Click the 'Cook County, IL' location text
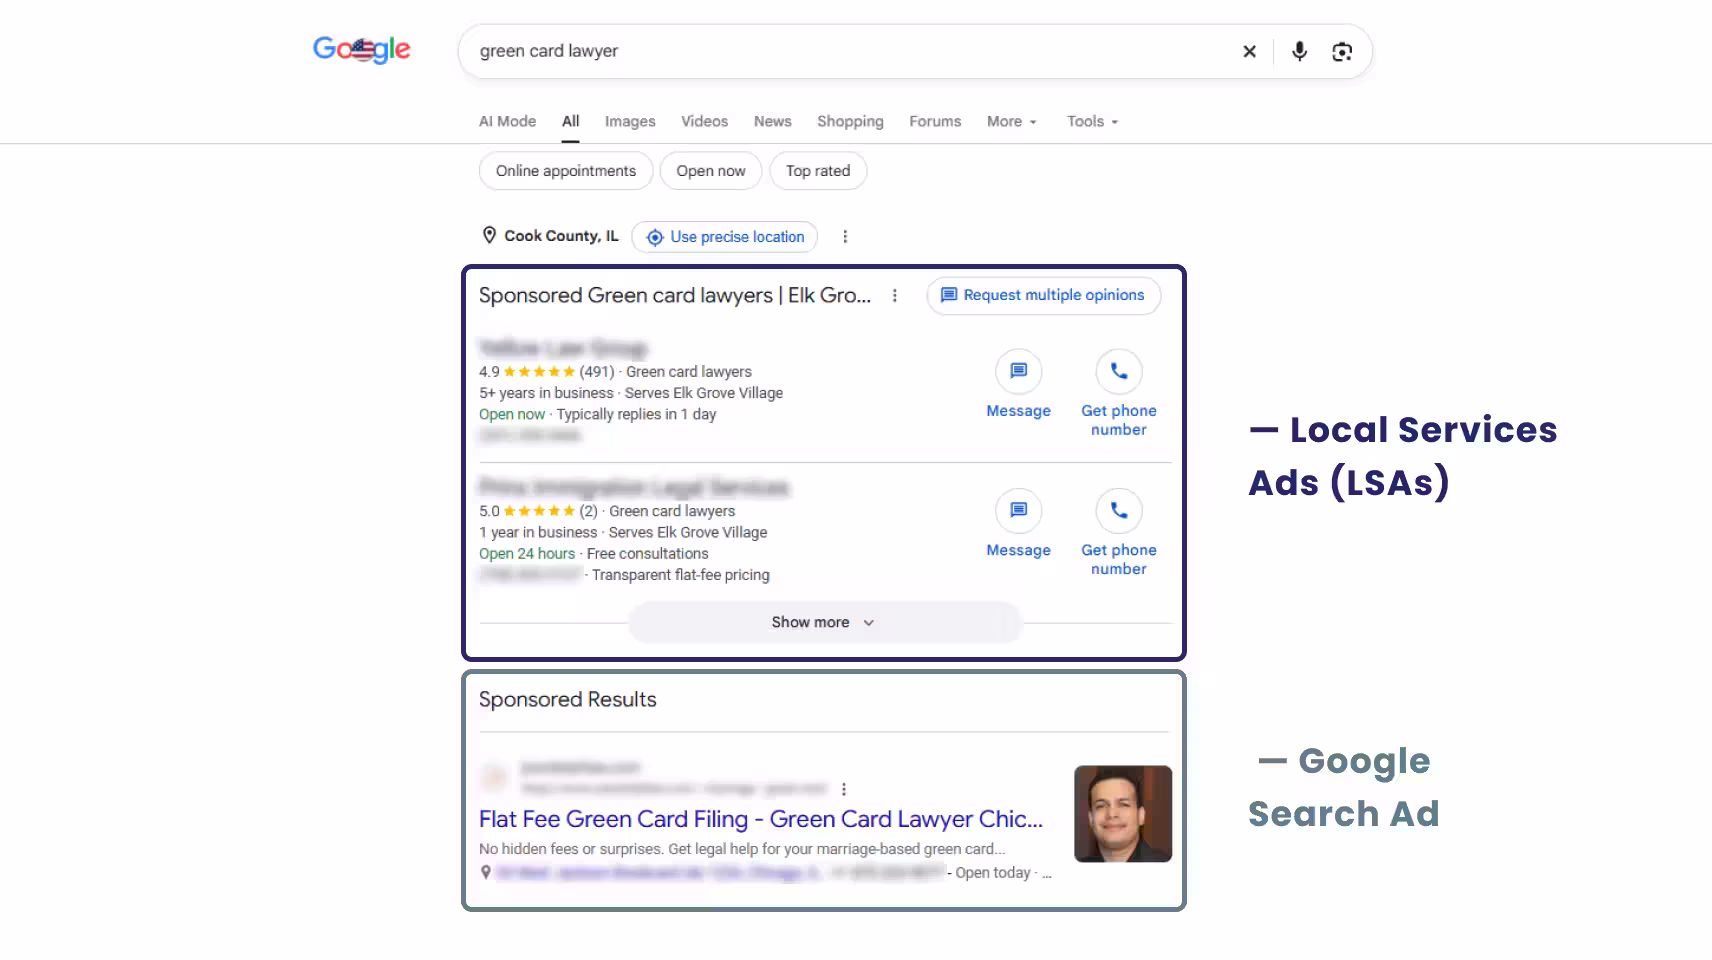The width and height of the screenshot is (1712, 960). 561,236
